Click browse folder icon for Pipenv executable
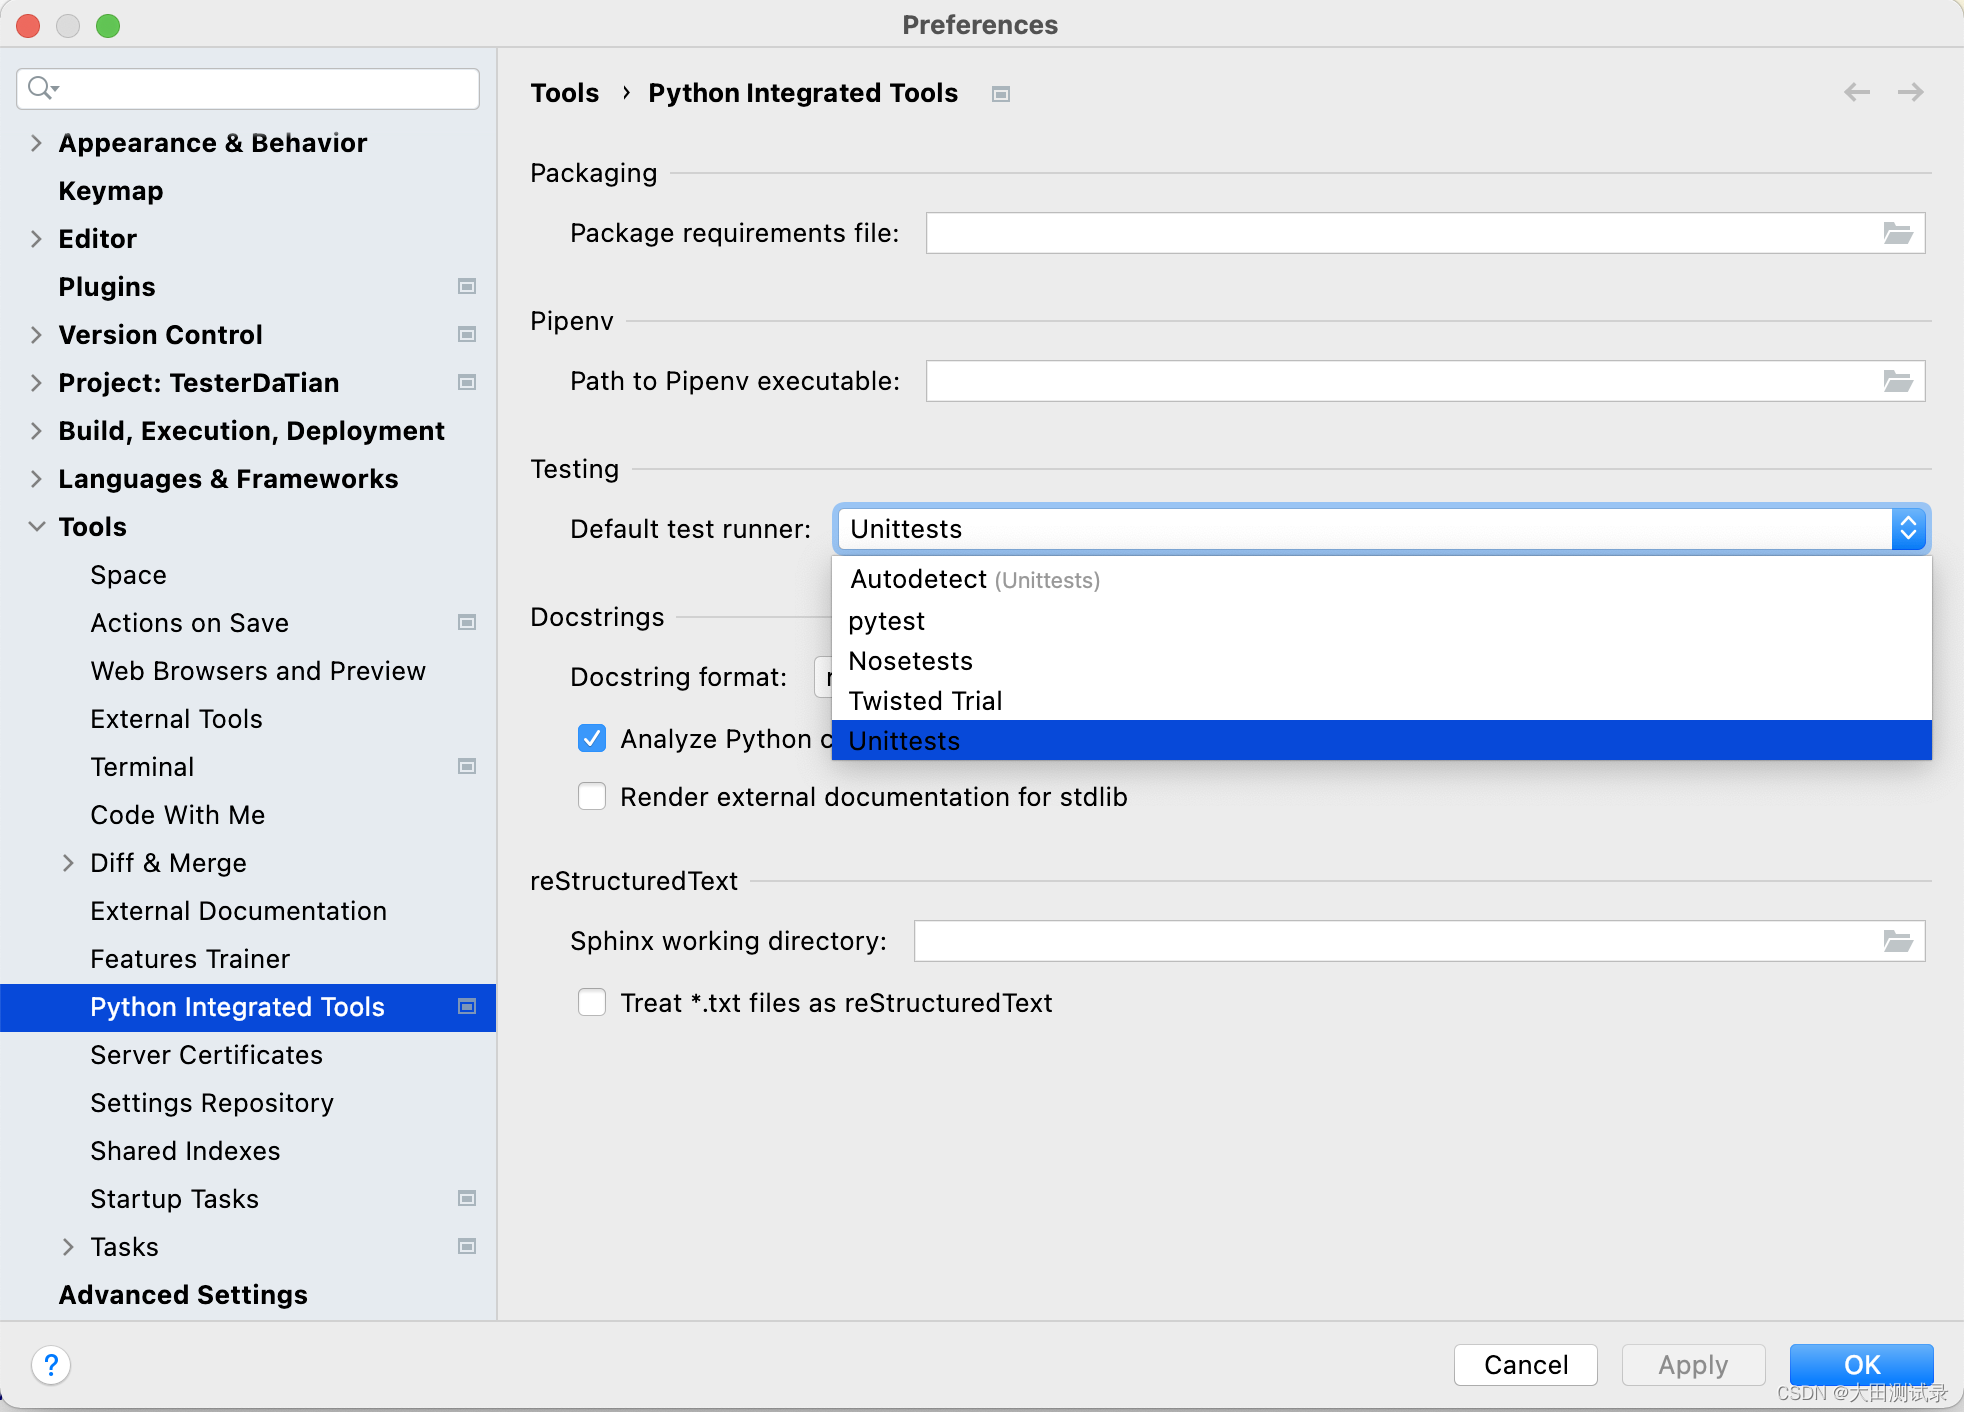This screenshot has height=1412, width=1964. tap(1897, 381)
